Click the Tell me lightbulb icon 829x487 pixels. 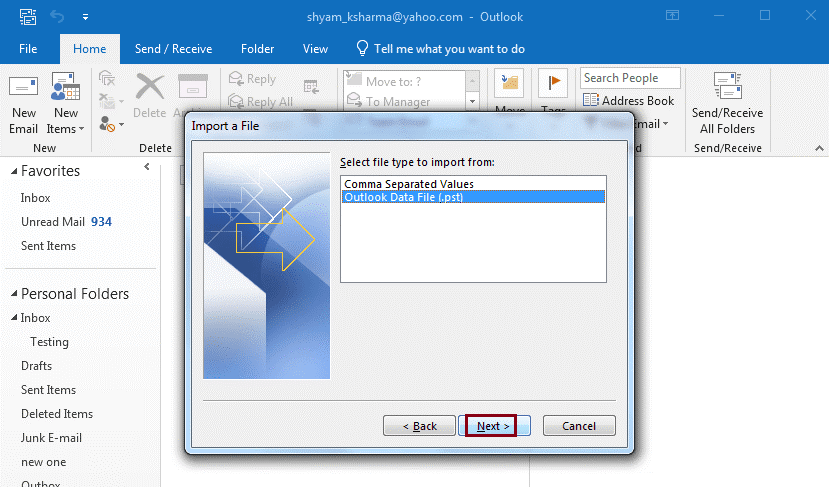coord(362,48)
